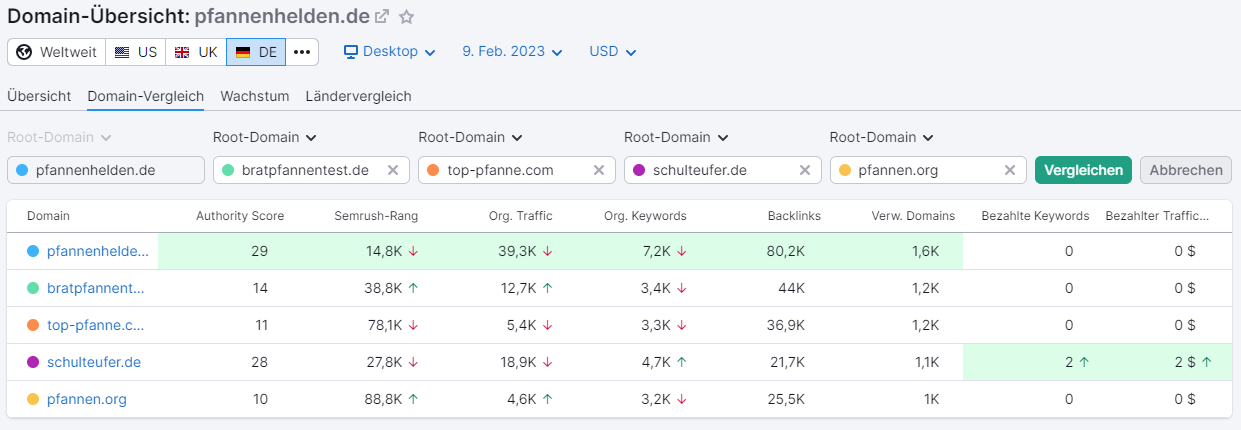1241x430 pixels.
Task: Switch database to UK
Action: pos(196,52)
